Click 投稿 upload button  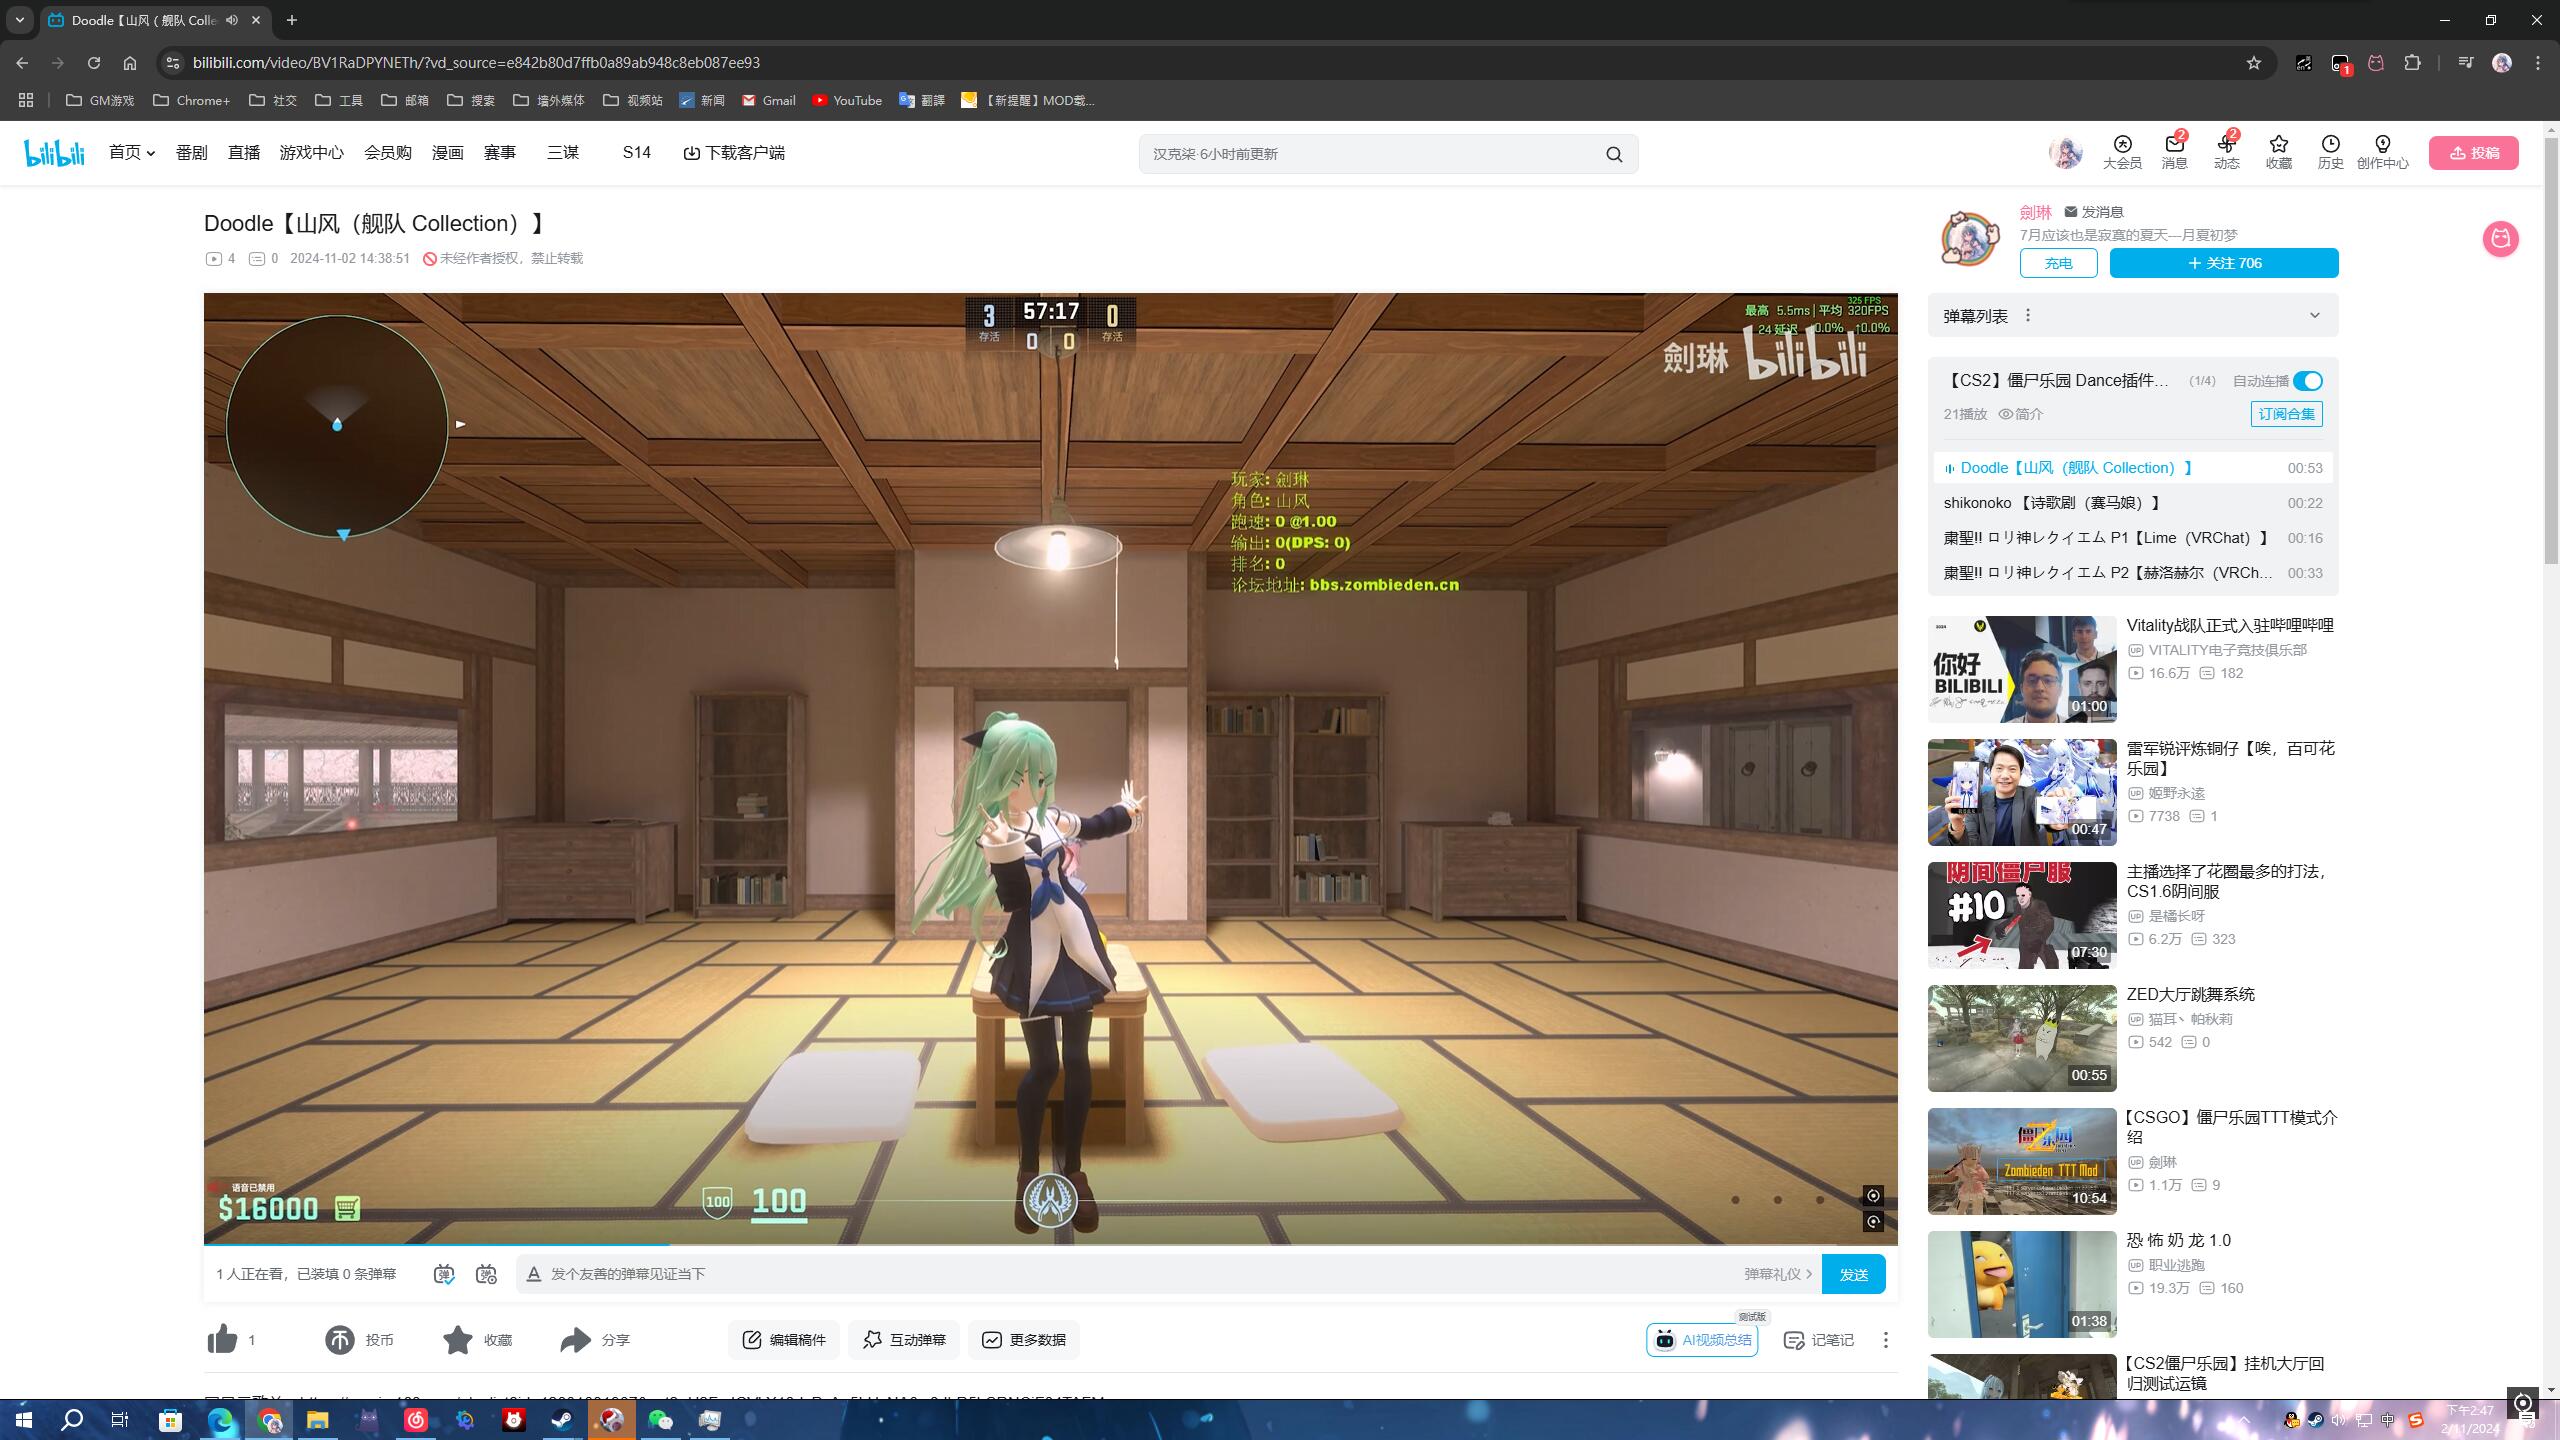[x=2473, y=153]
